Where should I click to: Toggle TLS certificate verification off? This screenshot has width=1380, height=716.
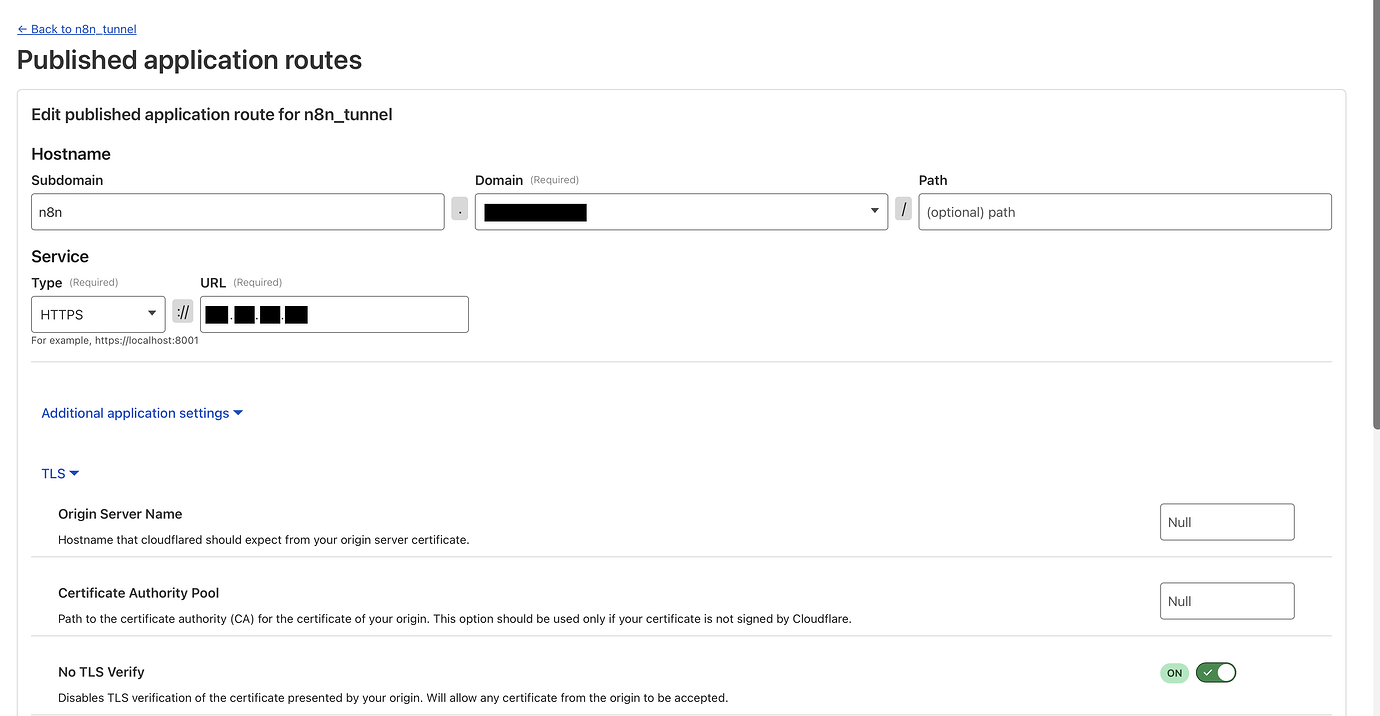(1216, 672)
